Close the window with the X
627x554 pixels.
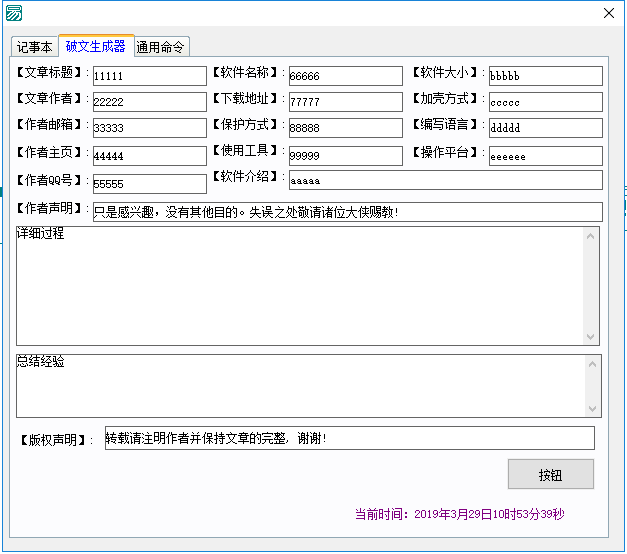click(x=609, y=13)
